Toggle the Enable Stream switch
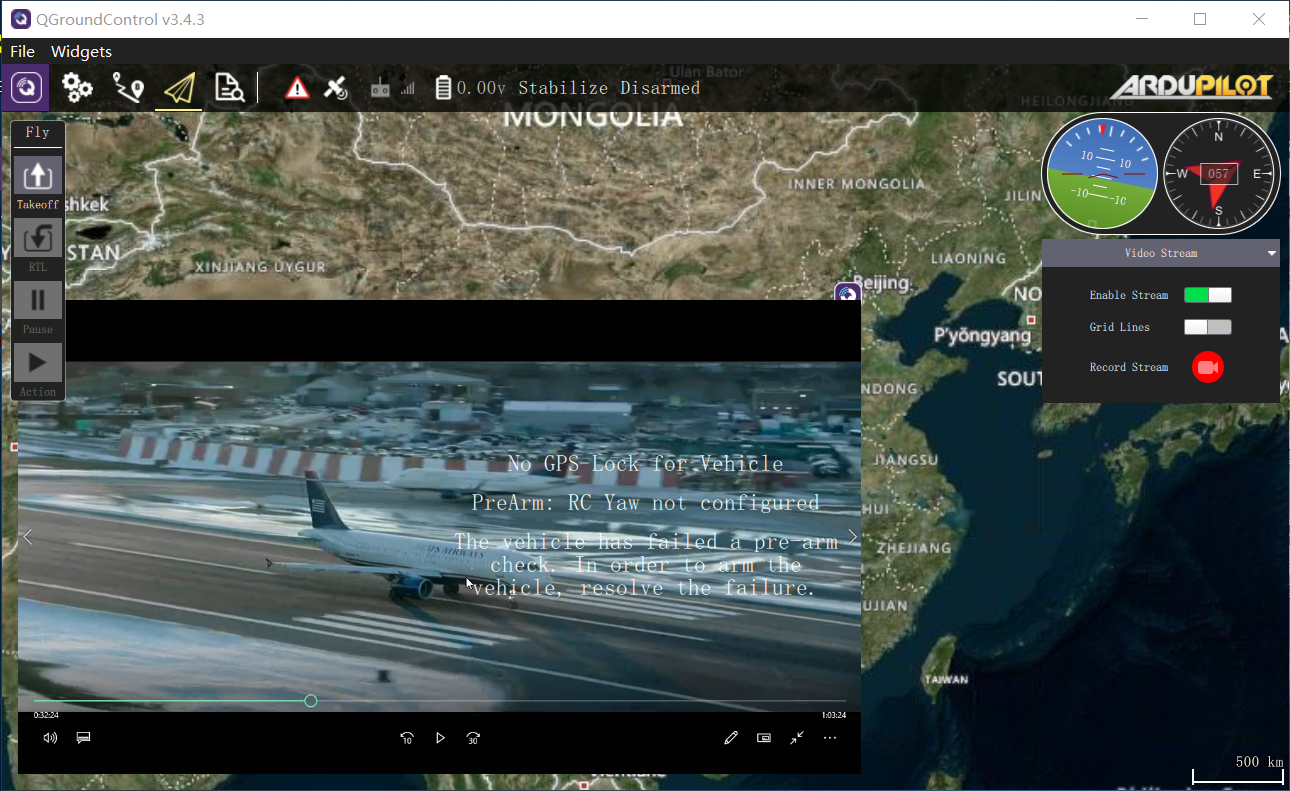Screen dimensions: 1290x791 [1208, 295]
